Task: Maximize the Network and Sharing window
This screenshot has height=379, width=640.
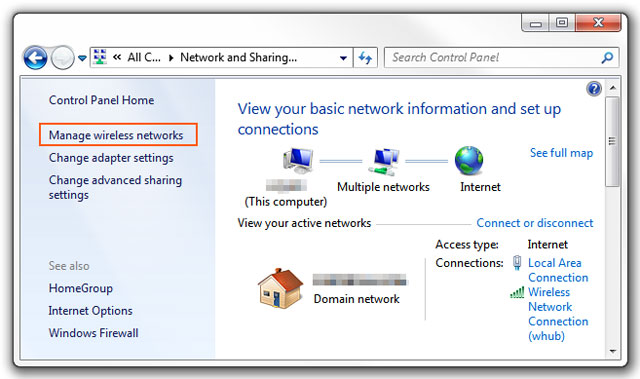Action: (x=562, y=23)
